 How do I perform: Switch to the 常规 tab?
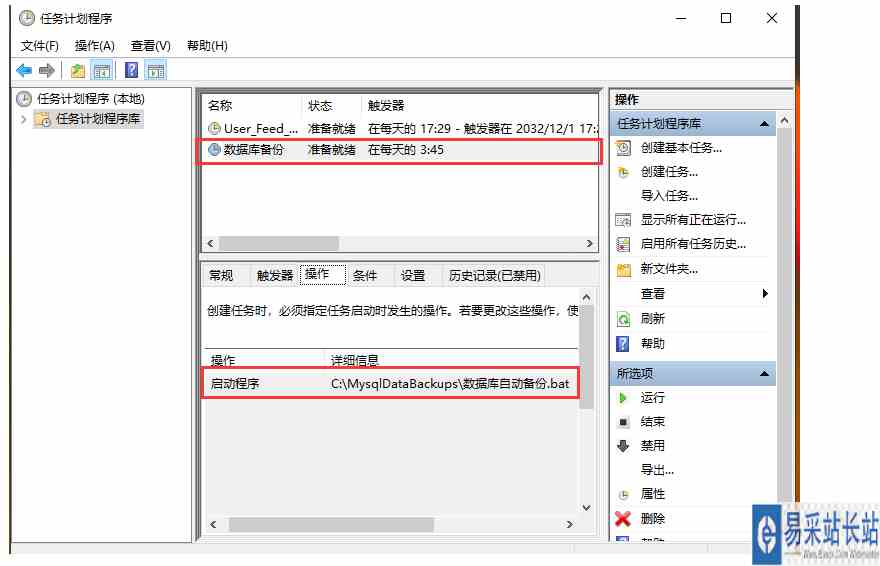[221, 275]
